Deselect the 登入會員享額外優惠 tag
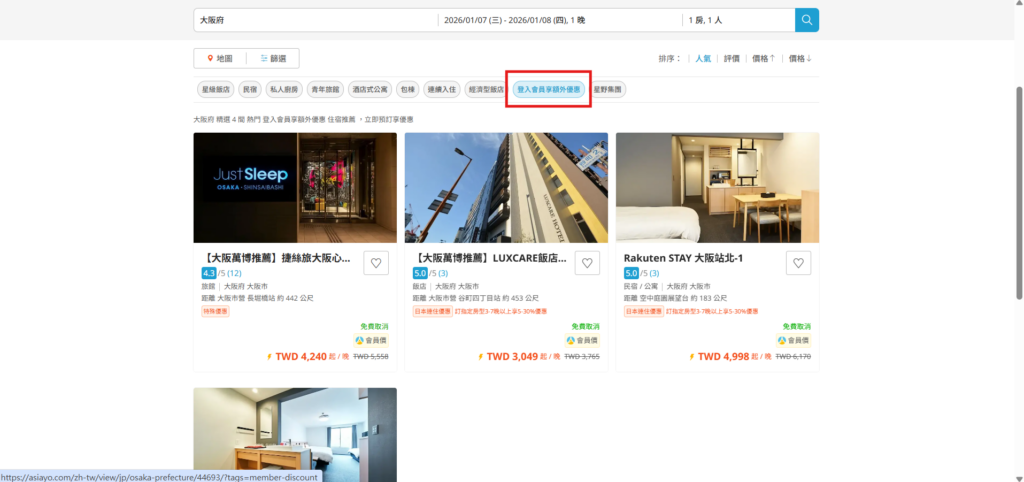The height and width of the screenshot is (482, 1024). pyautogui.click(x=549, y=89)
